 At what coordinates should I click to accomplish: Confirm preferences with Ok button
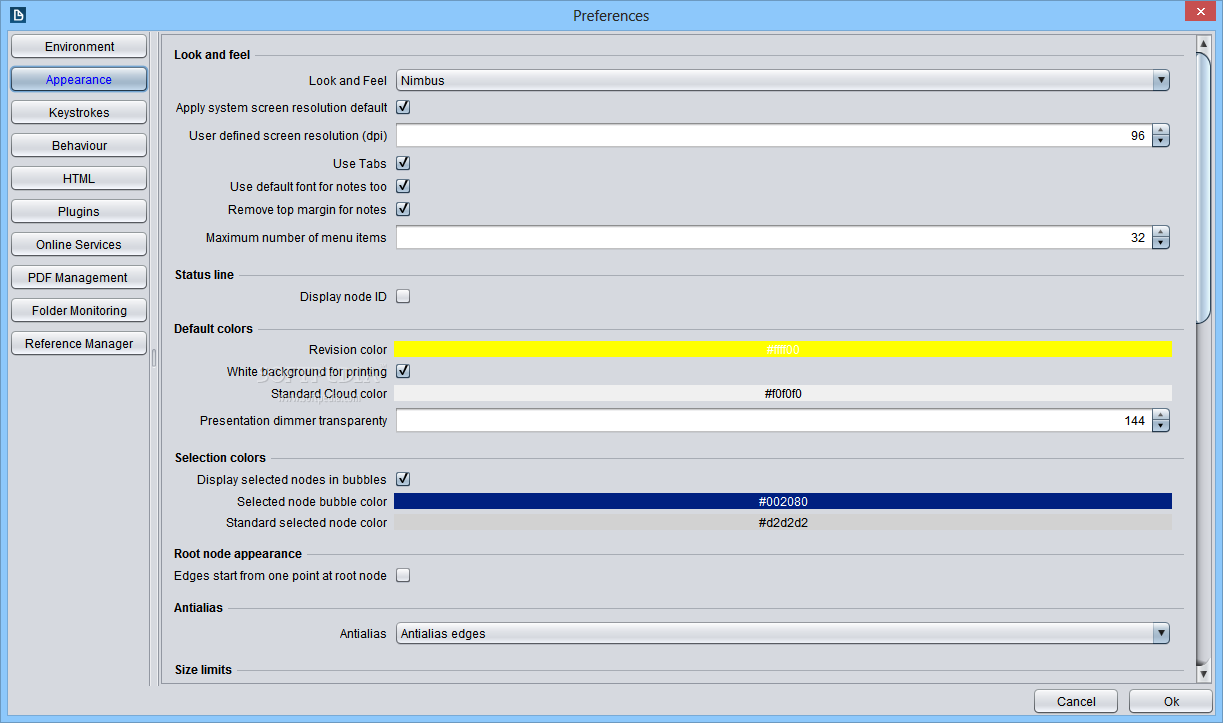1171,702
